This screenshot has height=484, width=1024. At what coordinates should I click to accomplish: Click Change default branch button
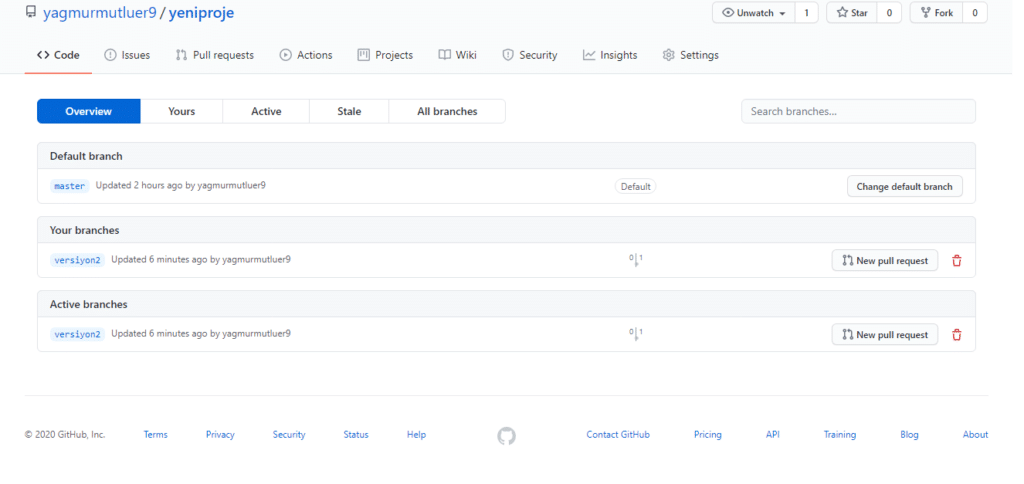click(904, 187)
